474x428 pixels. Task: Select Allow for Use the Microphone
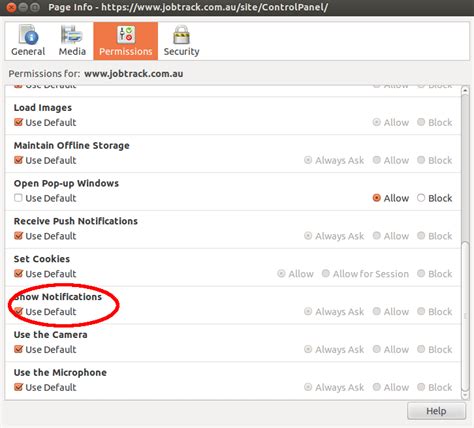click(377, 387)
